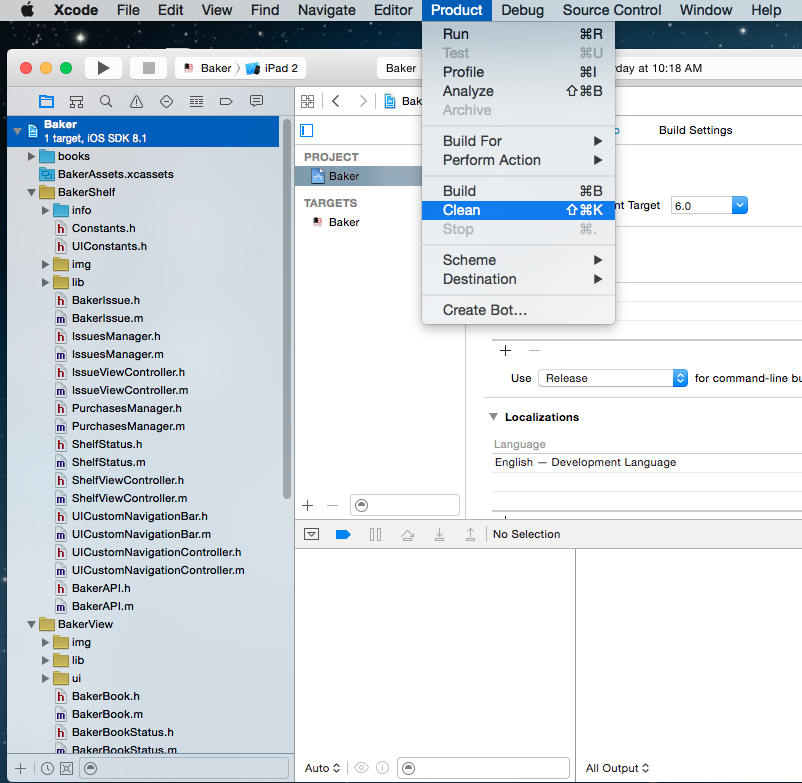
Task: Select IssueViewController.m file
Action: [x=130, y=391]
